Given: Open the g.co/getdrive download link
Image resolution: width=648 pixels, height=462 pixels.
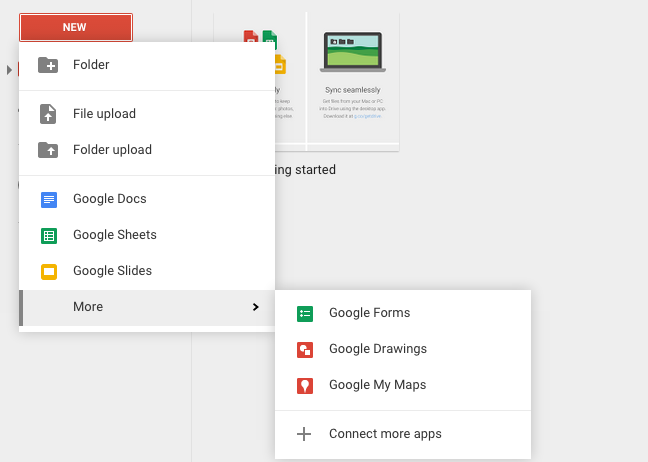Looking at the screenshot, I should pos(367,116).
